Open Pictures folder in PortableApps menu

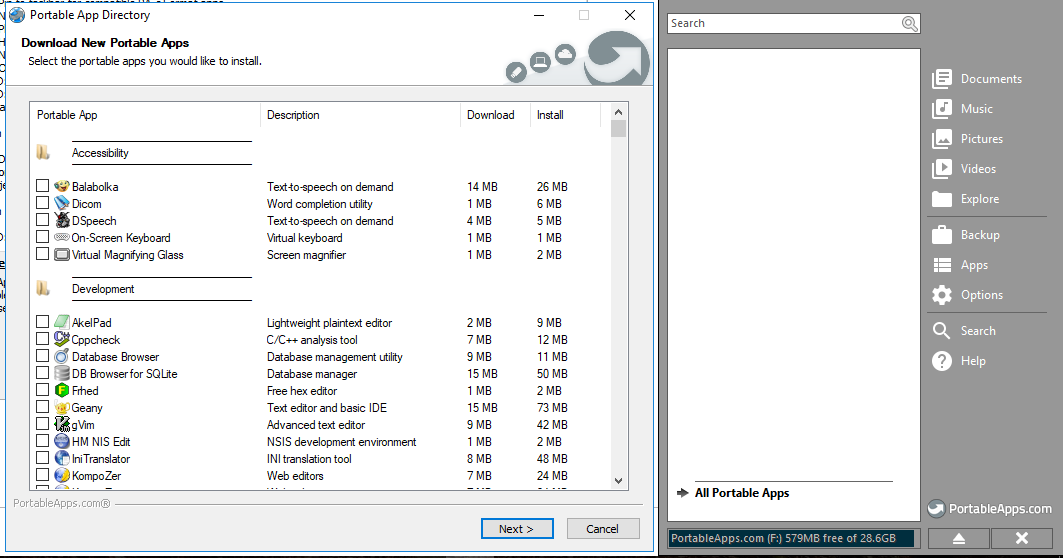(x=967, y=138)
